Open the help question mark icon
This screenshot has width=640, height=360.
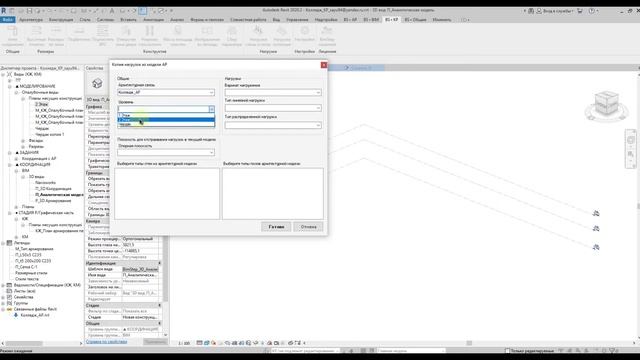(592, 11)
